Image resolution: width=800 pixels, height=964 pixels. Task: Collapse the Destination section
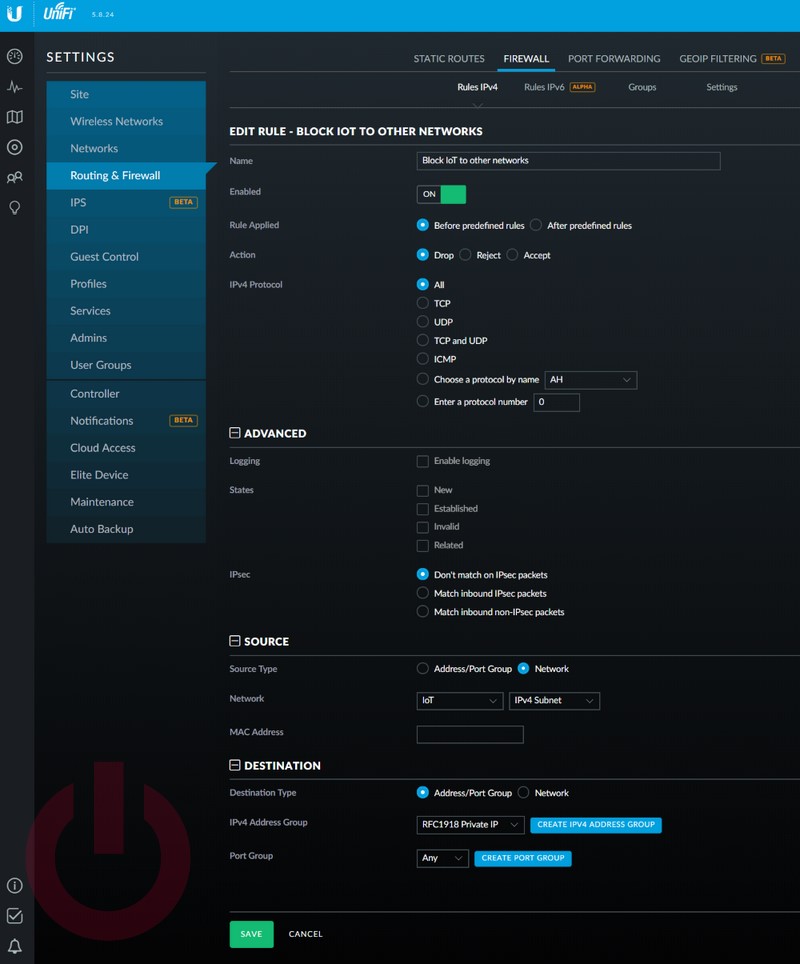[x=234, y=765]
